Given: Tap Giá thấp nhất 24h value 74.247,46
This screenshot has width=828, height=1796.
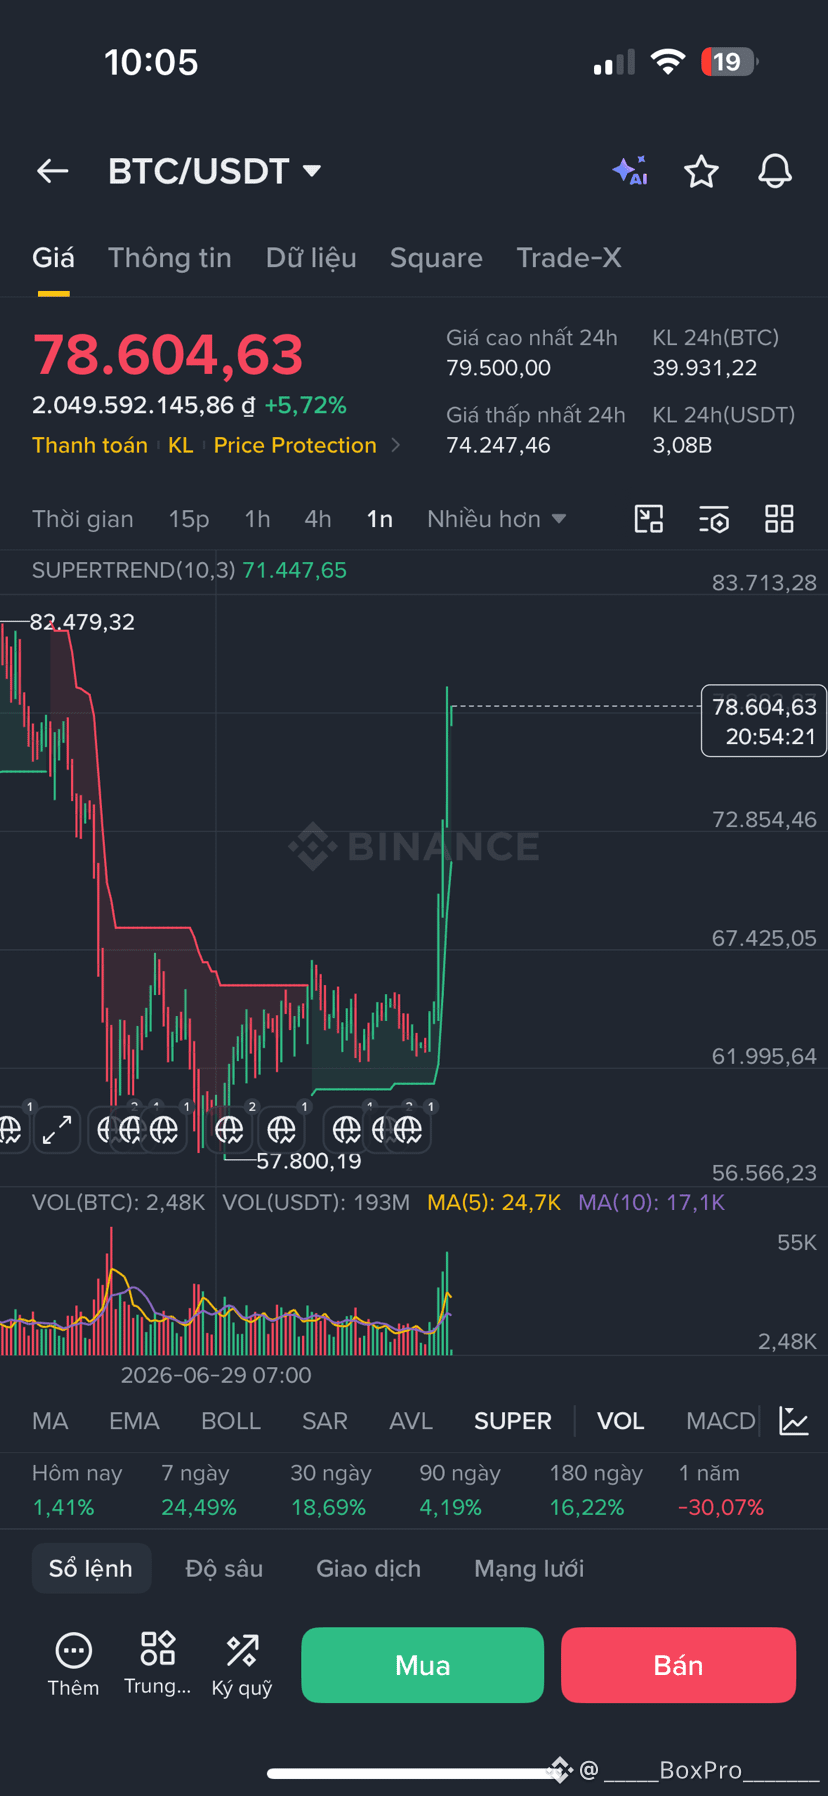Looking at the screenshot, I should [x=498, y=445].
